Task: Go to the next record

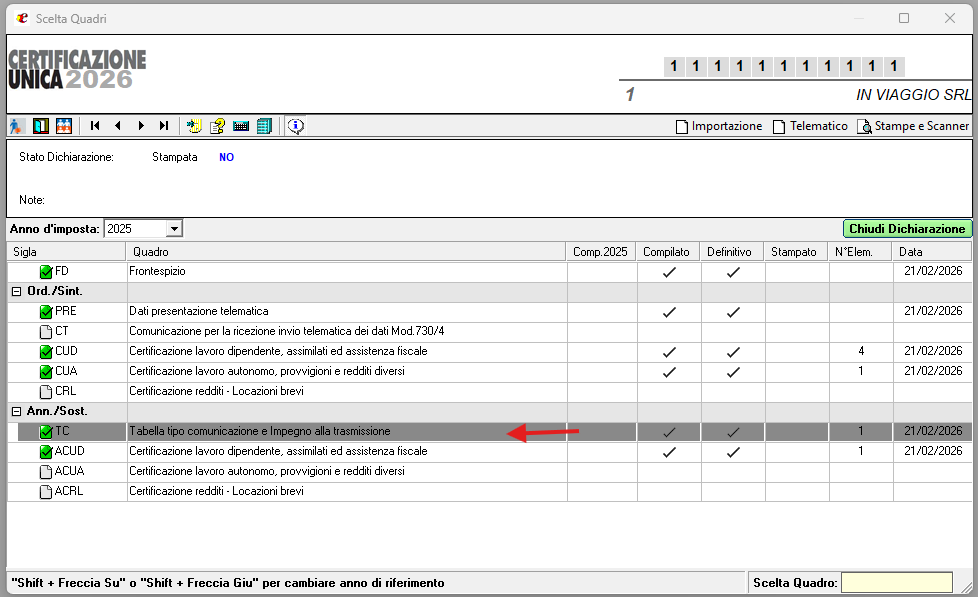Action: tap(141, 126)
